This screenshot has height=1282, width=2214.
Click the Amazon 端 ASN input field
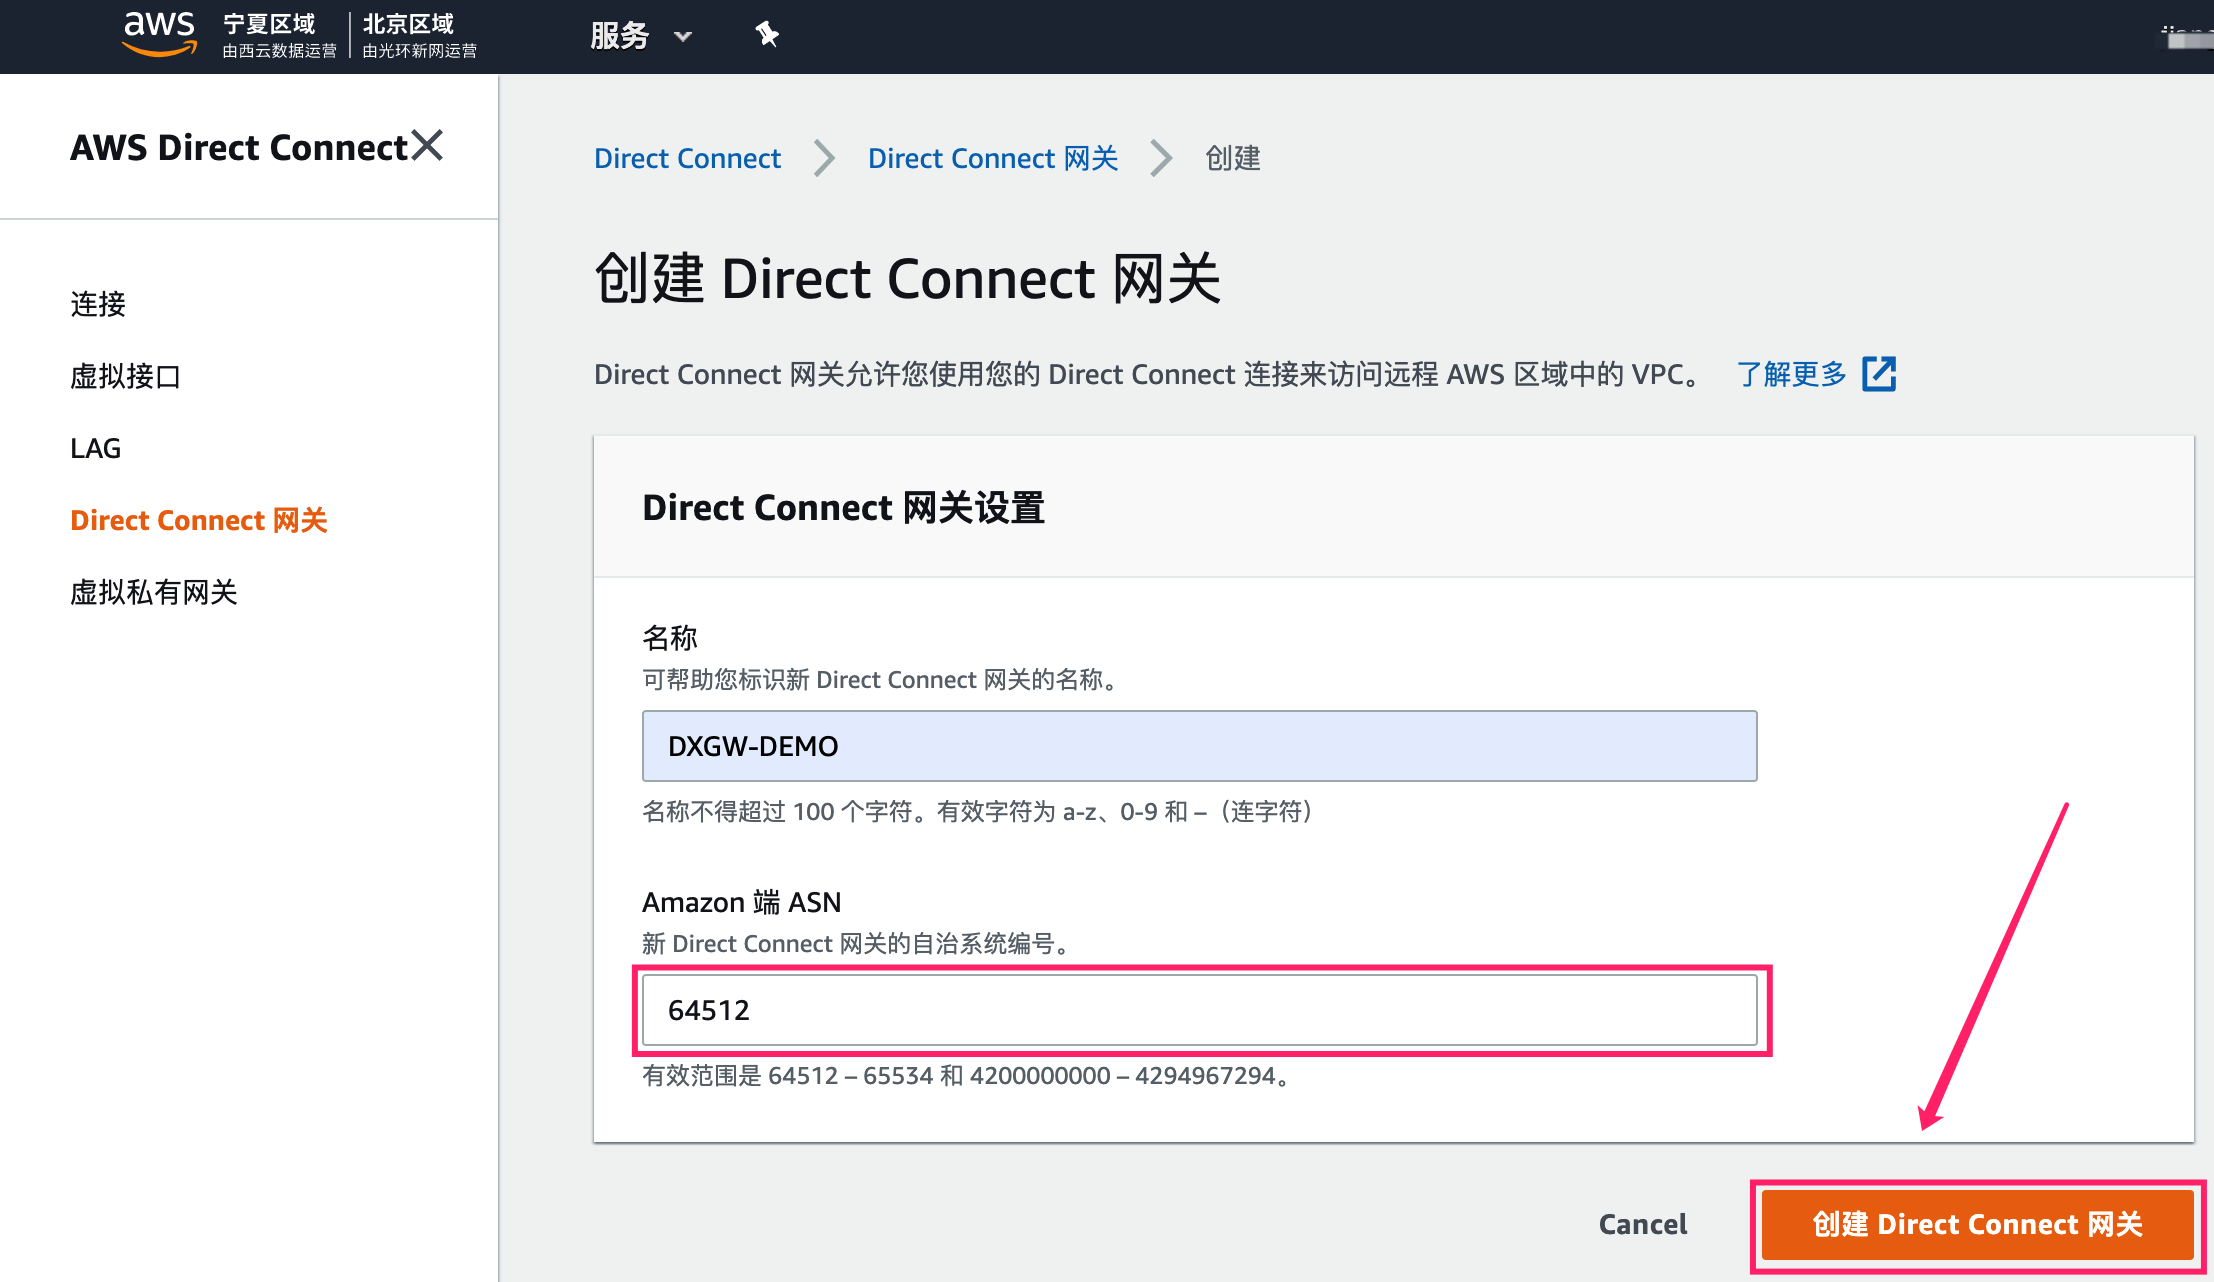pos(1199,1010)
